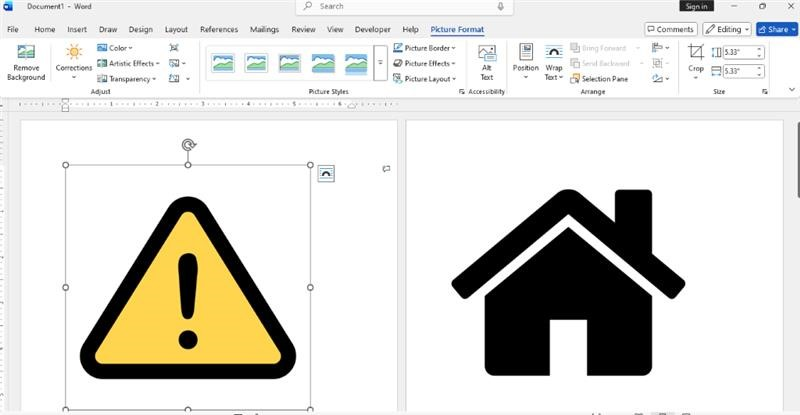This screenshot has width=800, height=415.
Task: Click the right indent marker on the ruler
Action: pos(351,106)
